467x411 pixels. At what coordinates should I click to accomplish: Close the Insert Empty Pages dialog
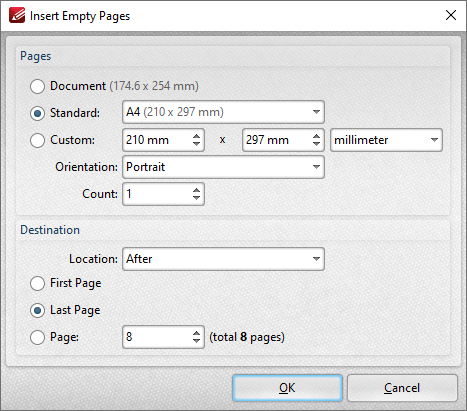pyautogui.click(x=451, y=15)
